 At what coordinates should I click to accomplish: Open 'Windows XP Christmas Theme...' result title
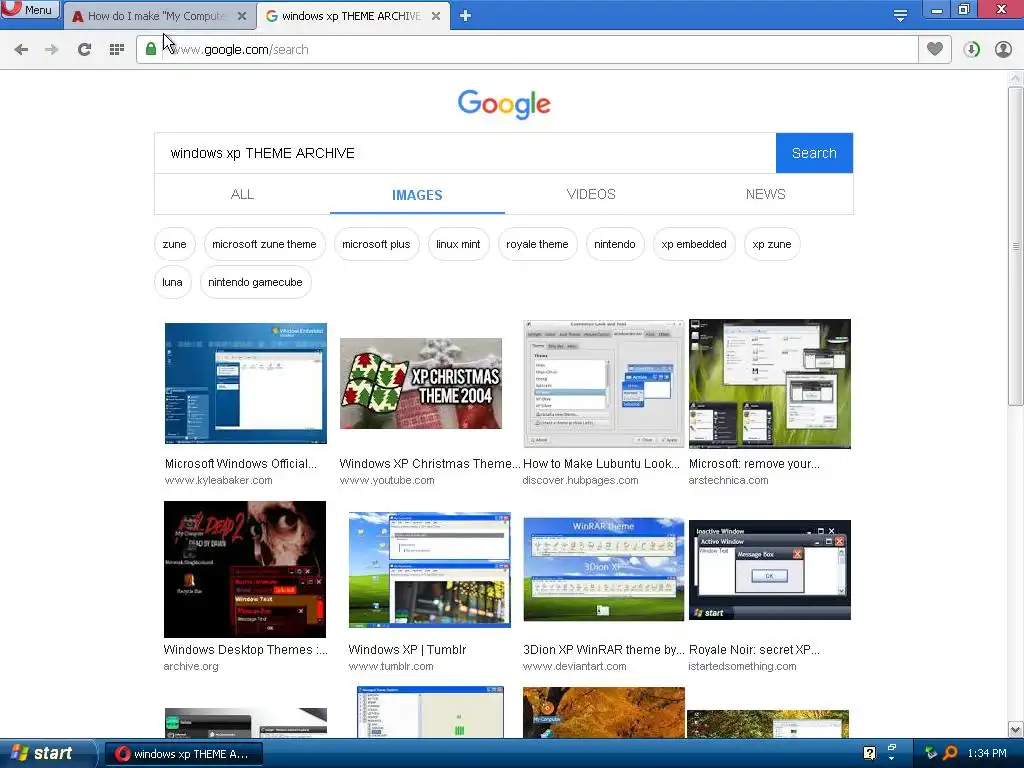(430, 464)
